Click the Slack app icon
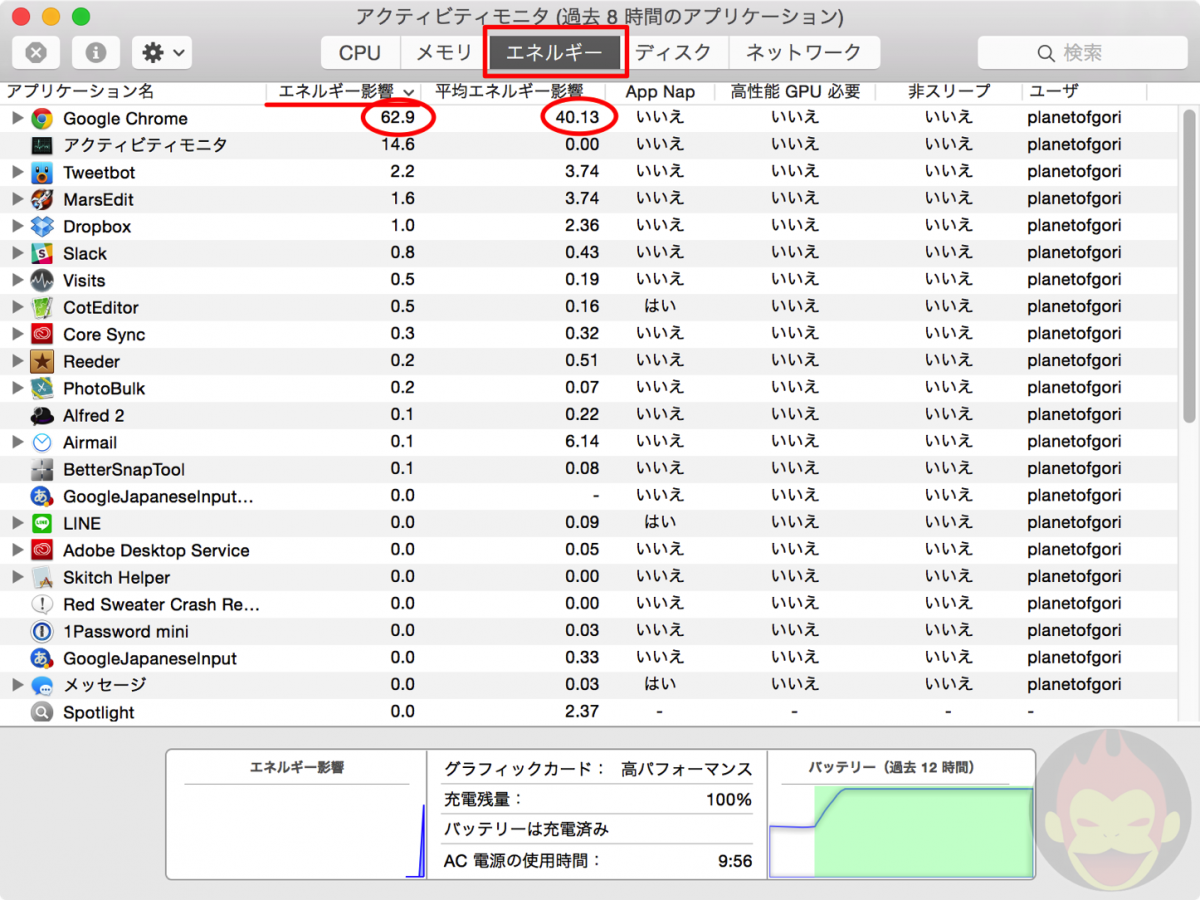1200x900 pixels. pyautogui.click(x=42, y=253)
